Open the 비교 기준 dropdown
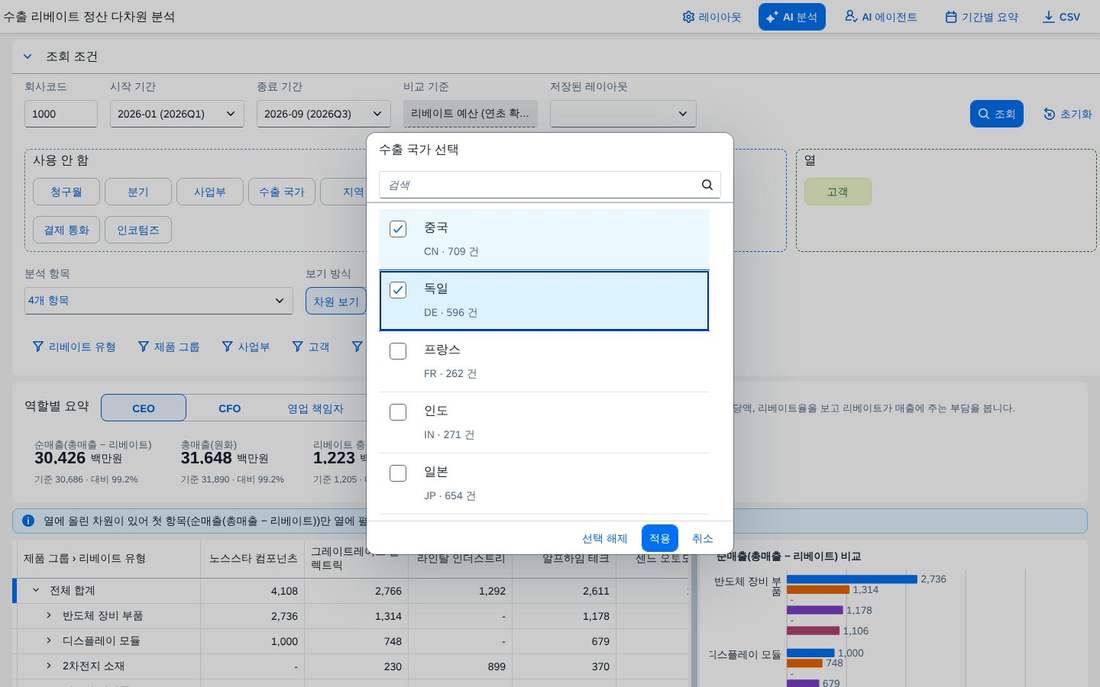The width and height of the screenshot is (1100, 687). [x=470, y=114]
